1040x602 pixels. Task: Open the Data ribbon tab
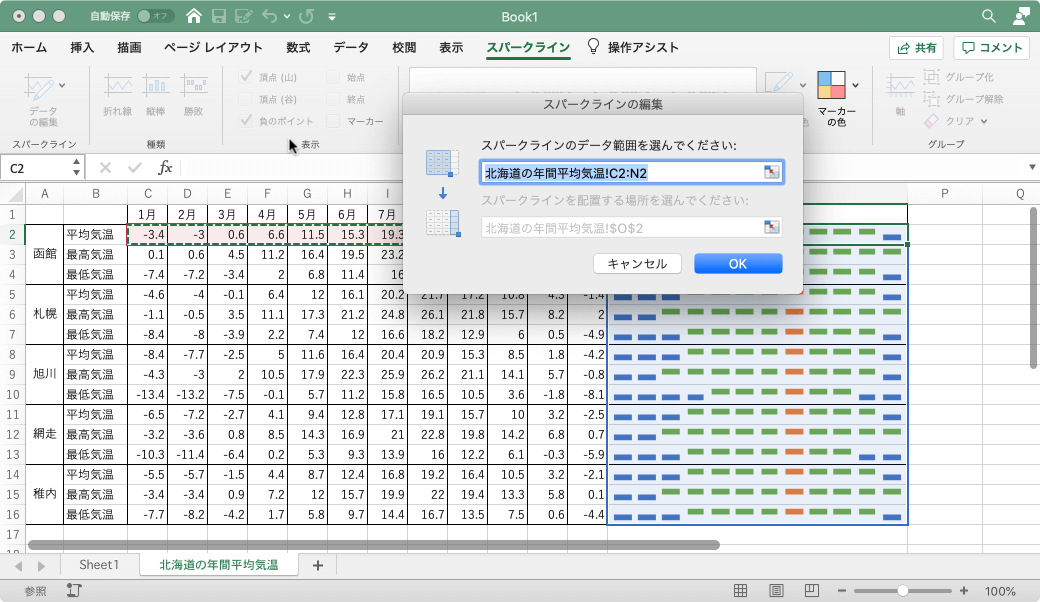(351, 47)
